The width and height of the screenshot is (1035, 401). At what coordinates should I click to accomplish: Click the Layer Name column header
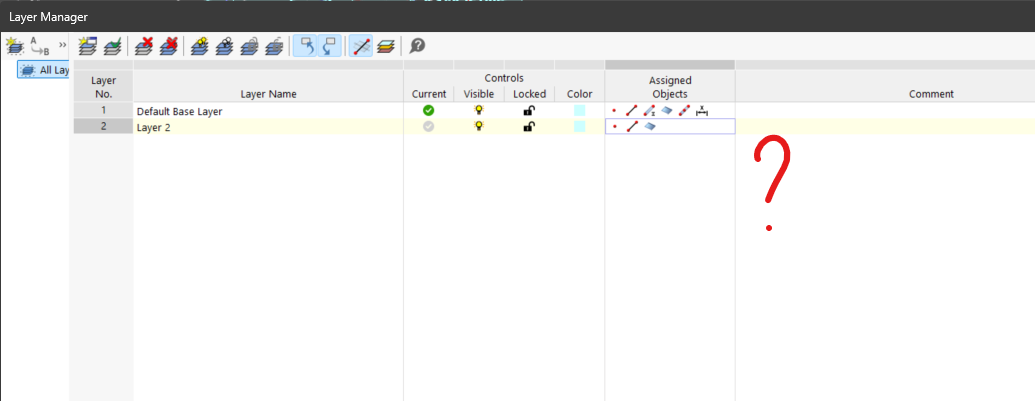click(268, 94)
